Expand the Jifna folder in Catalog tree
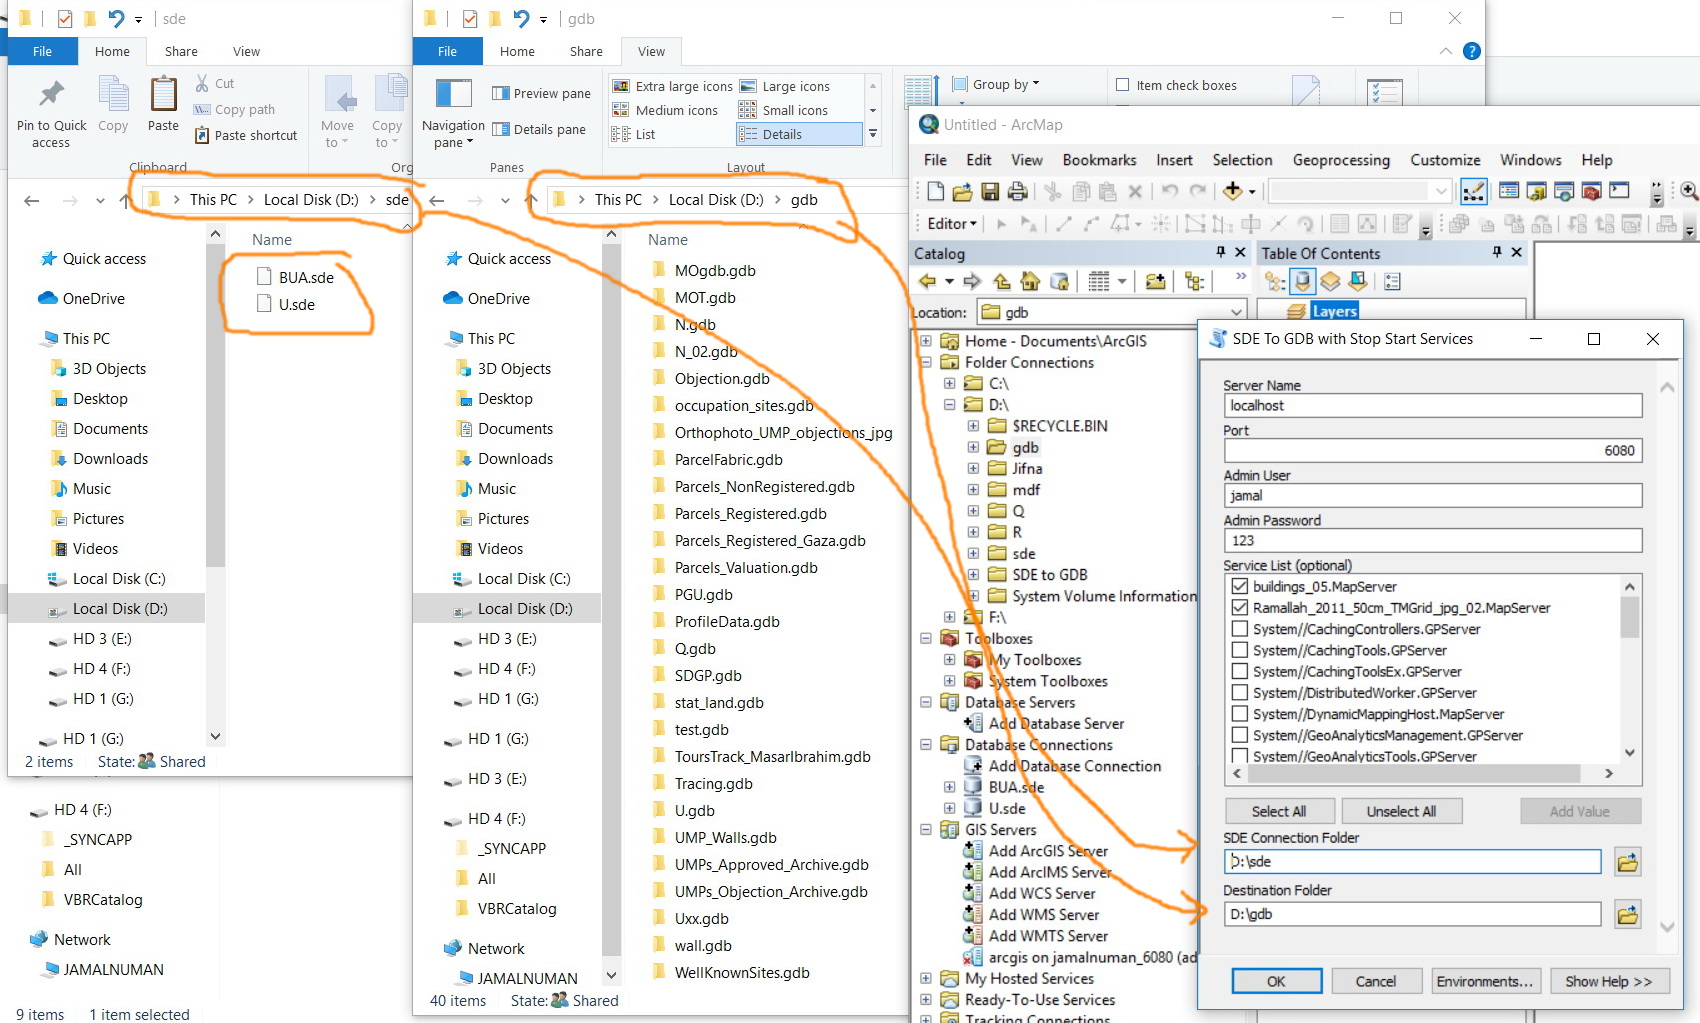This screenshot has height=1023, width=1700. point(973,468)
